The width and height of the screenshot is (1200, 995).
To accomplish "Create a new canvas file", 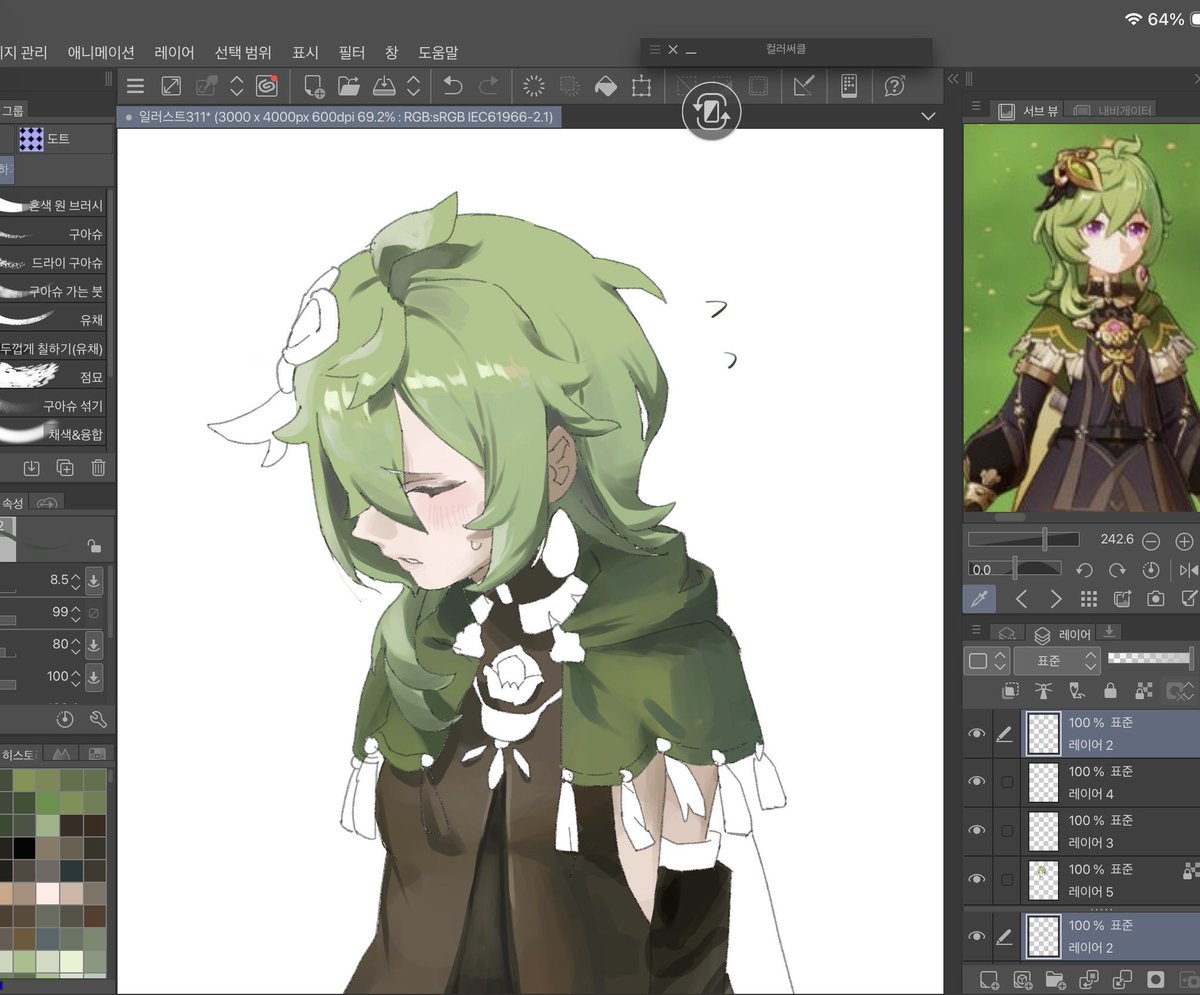I will 314,86.
